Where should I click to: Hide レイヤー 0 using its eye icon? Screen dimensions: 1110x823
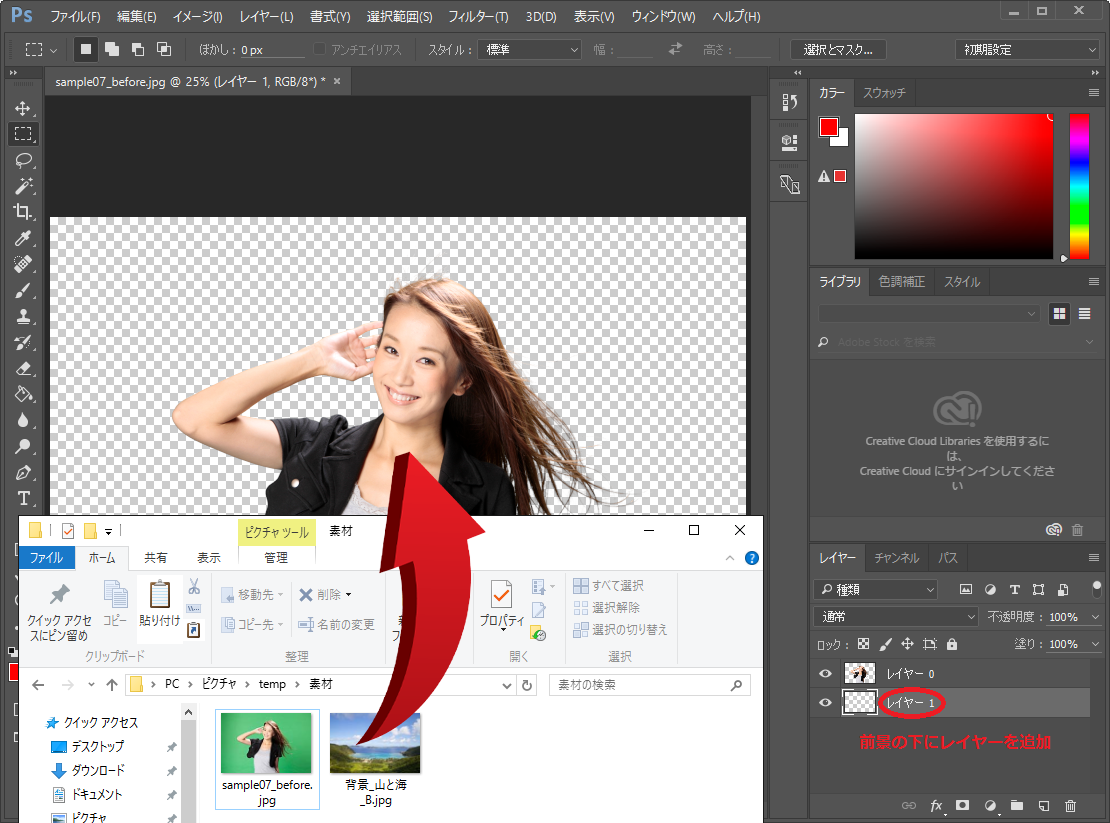(x=826, y=674)
